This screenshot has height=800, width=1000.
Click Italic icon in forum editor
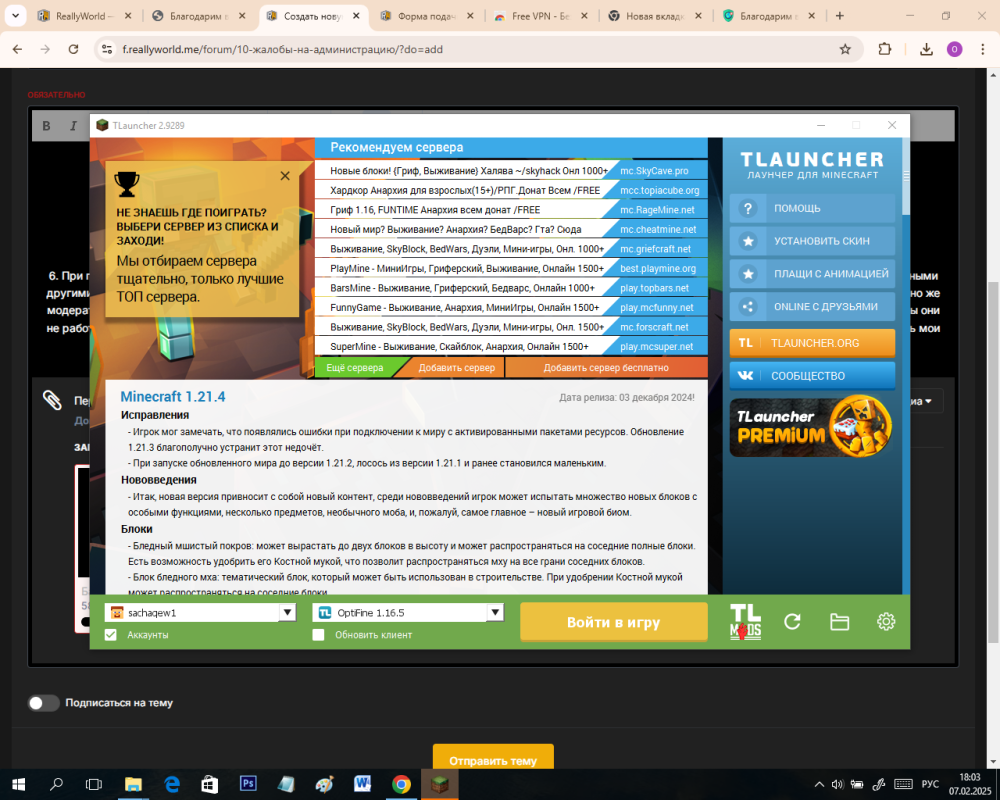coord(73,126)
